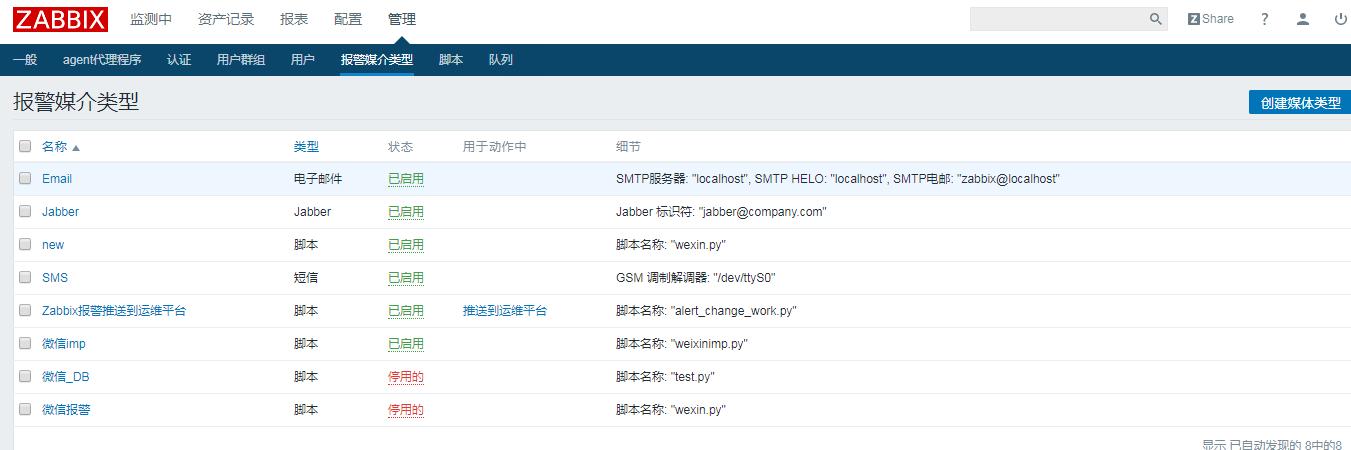Toggle Jabber status 已启用 link

point(406,212)
